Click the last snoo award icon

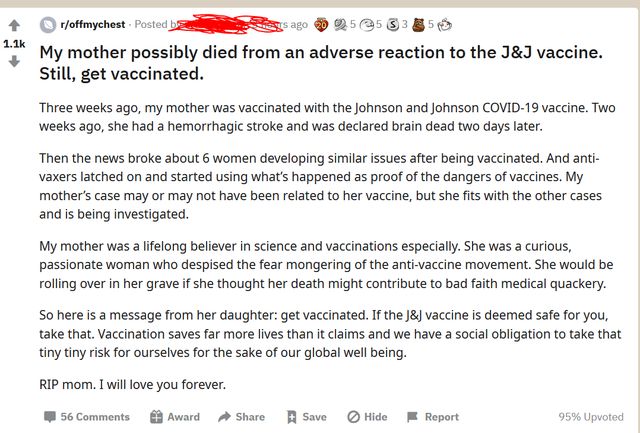pyautogui.click(x=444, y=25)
